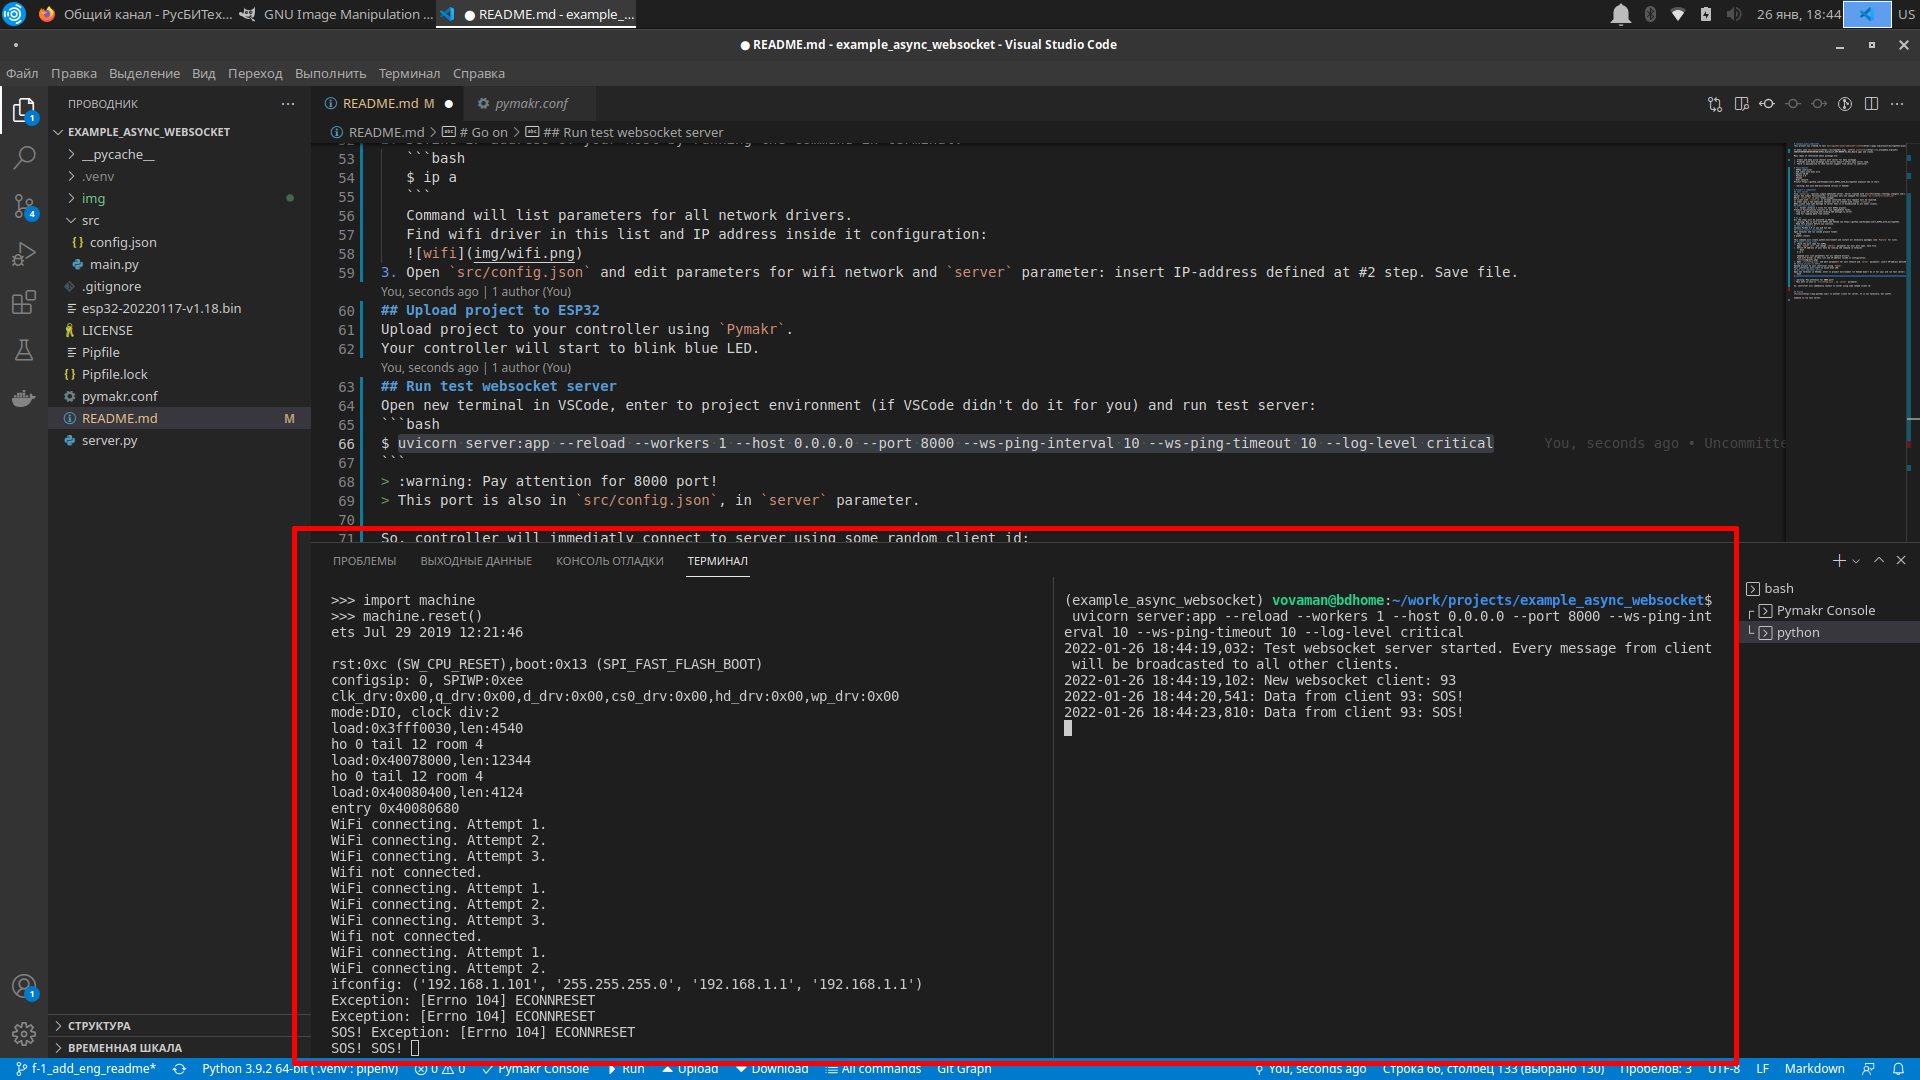This screenshot has height=1080, width=1920.
Task: Select Pymakr Console in terminal list
Action: click(1825, 610)
